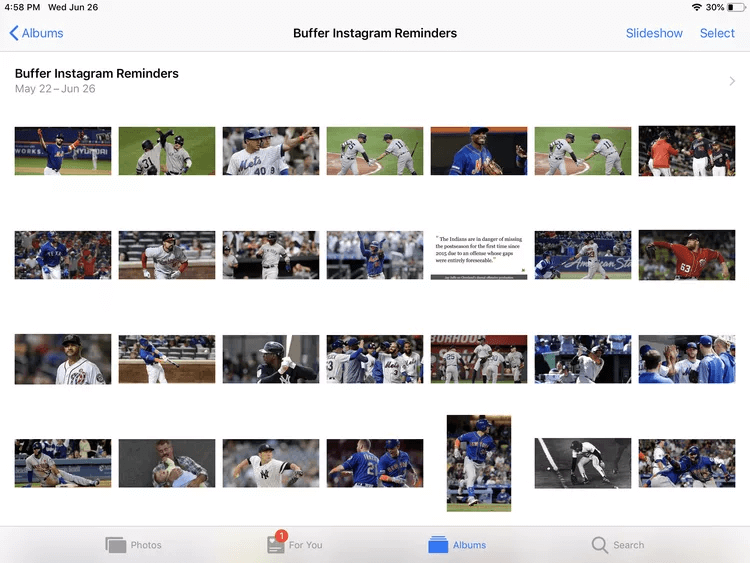
Task: Open the tall portrait Mets runner photo
Action: [x=479, y=463]
